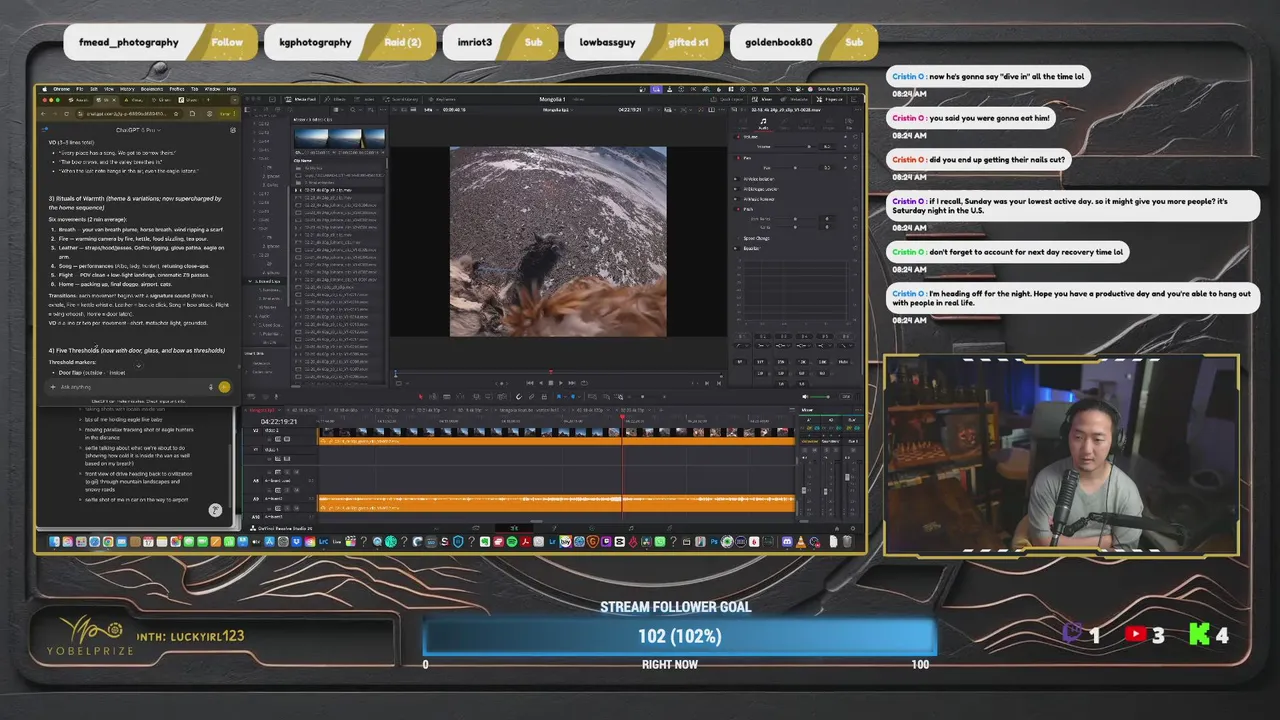This screenshot has height=720, width=1280.
Task: Add a marker with the Marker icon
Action: click(x=573, y=397)
